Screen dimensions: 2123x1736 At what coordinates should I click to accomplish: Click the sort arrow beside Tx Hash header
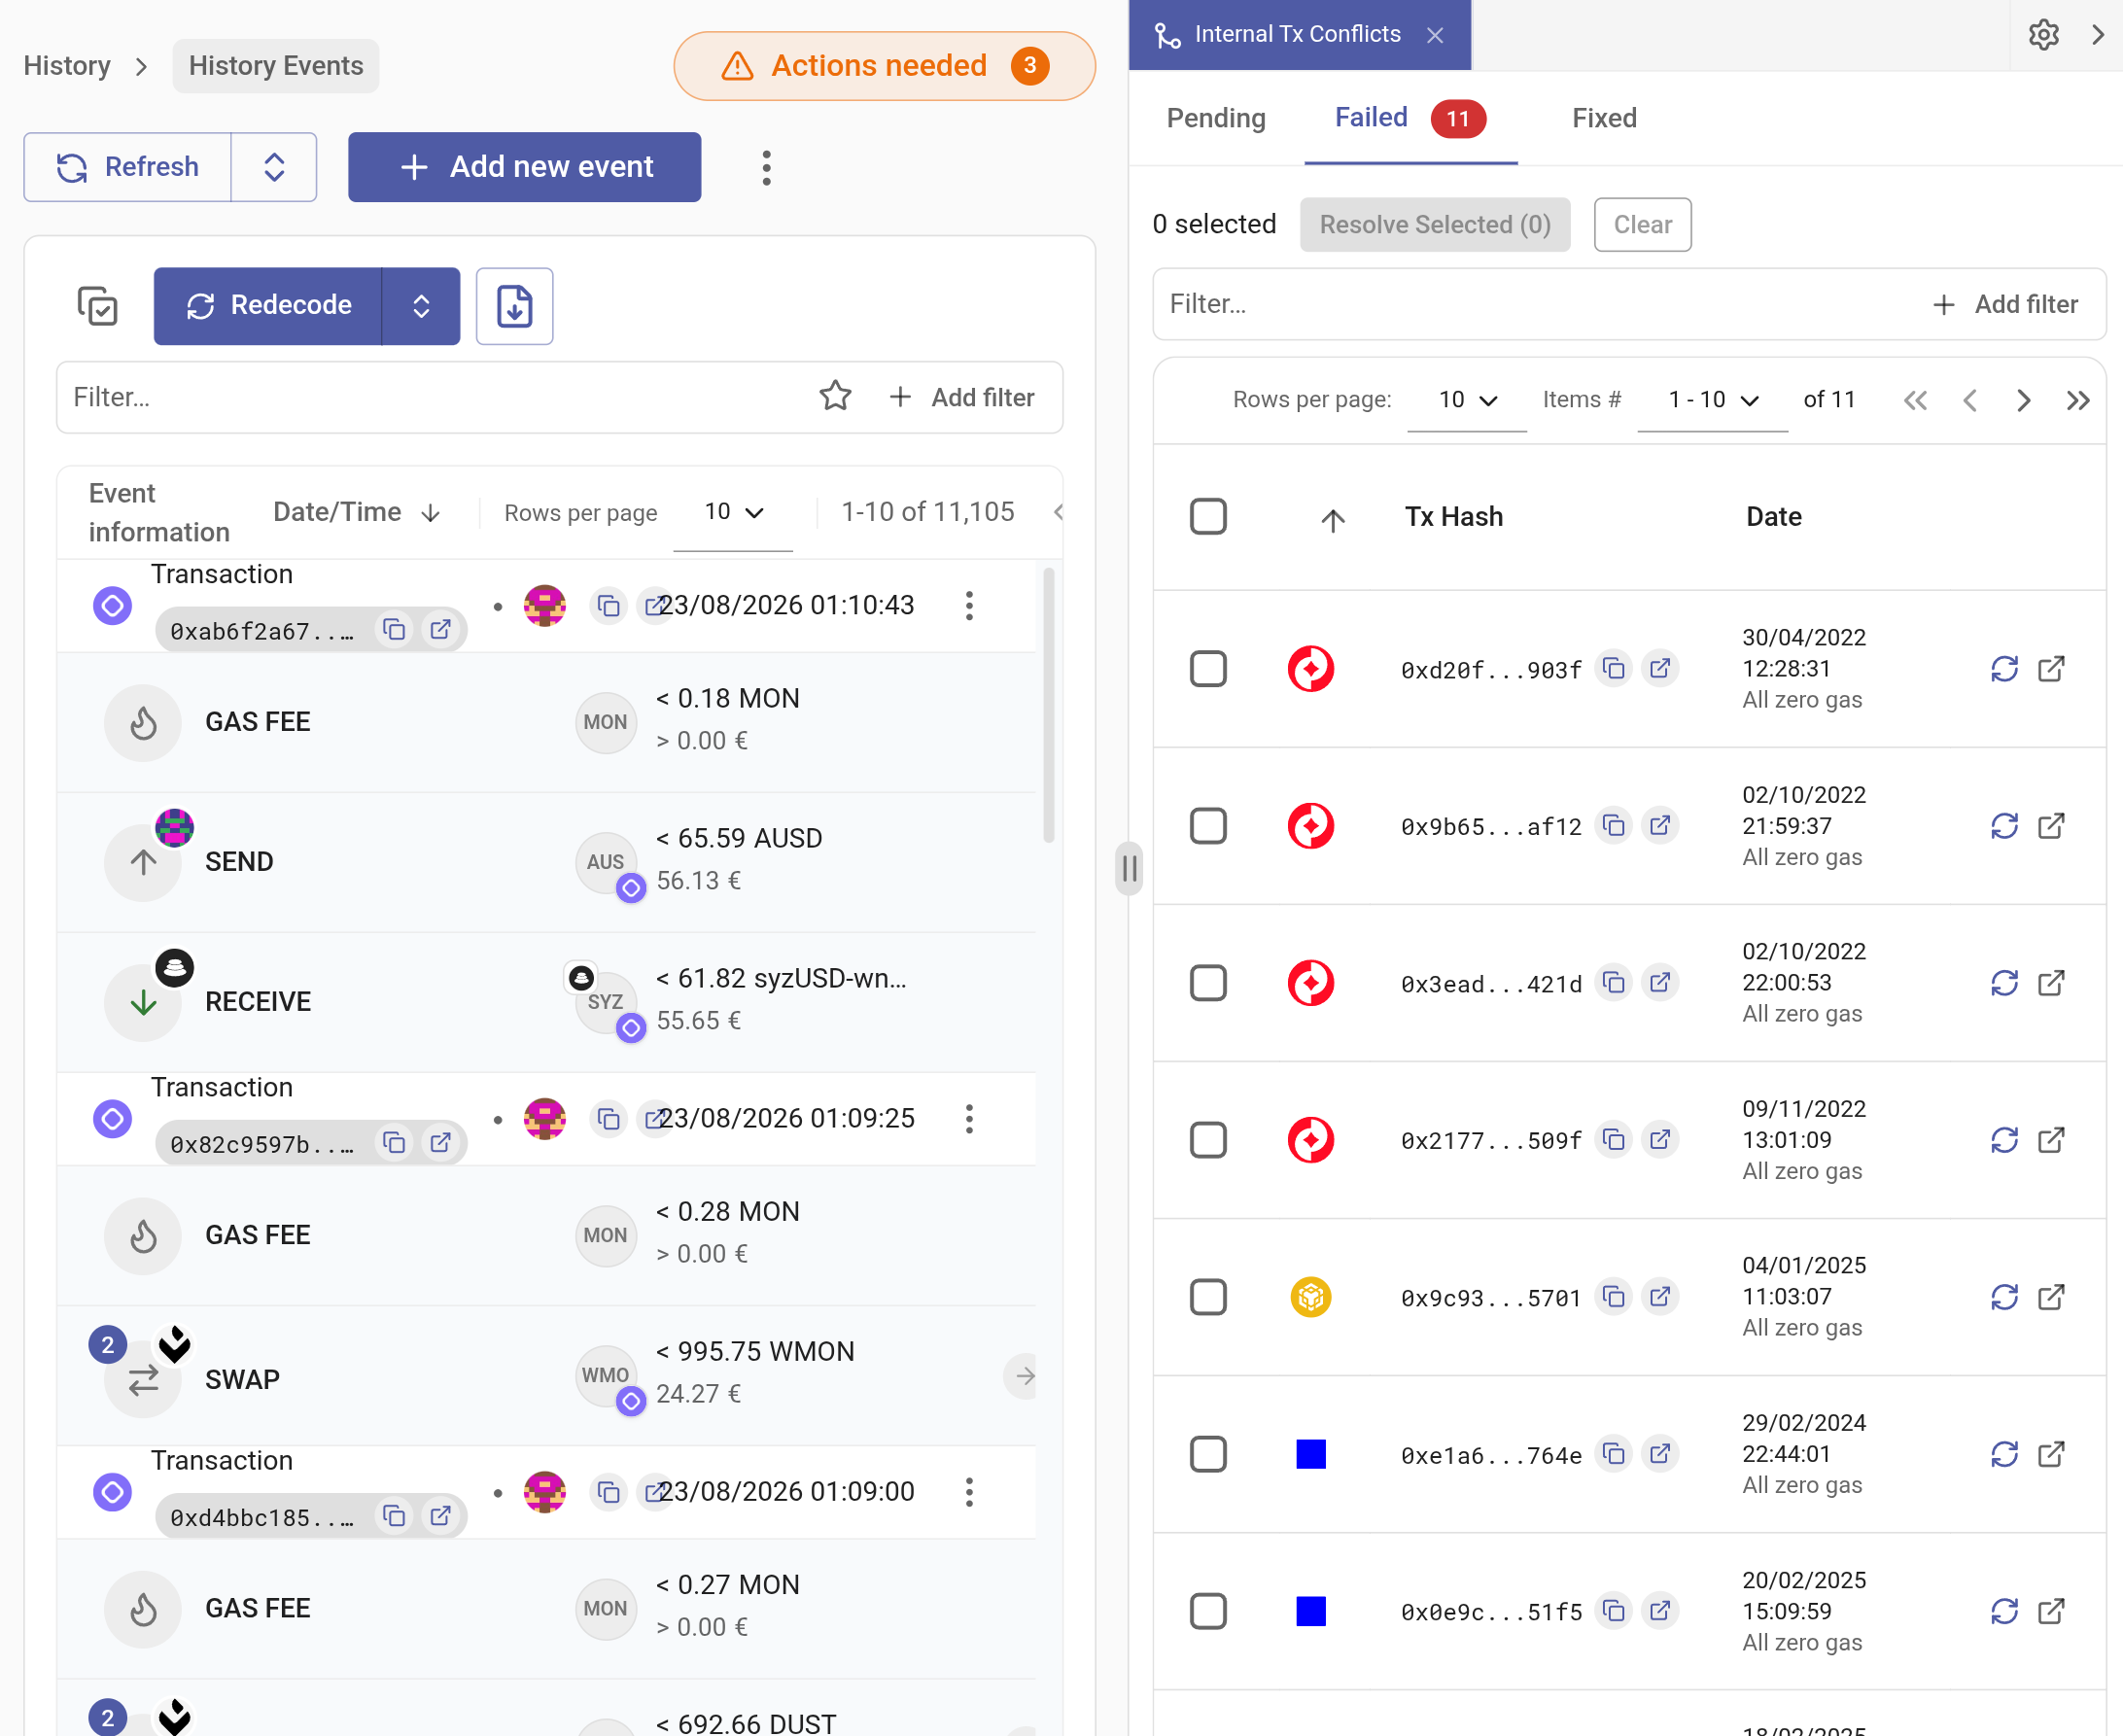(1332, 519)
